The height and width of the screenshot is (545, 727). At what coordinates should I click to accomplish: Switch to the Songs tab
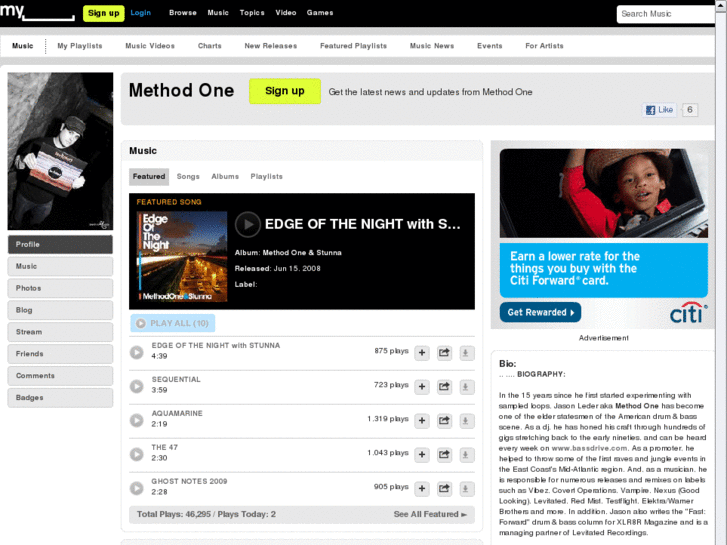188,177
